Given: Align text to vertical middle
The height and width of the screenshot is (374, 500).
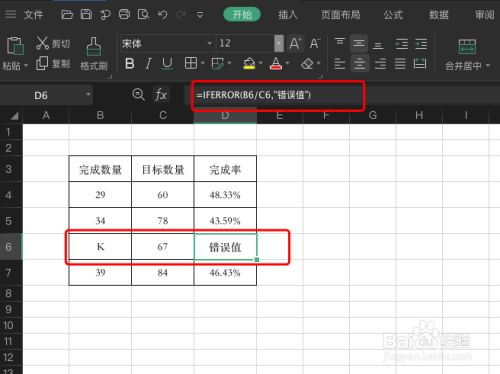Looking at the screenshot, I should [359, 43].
